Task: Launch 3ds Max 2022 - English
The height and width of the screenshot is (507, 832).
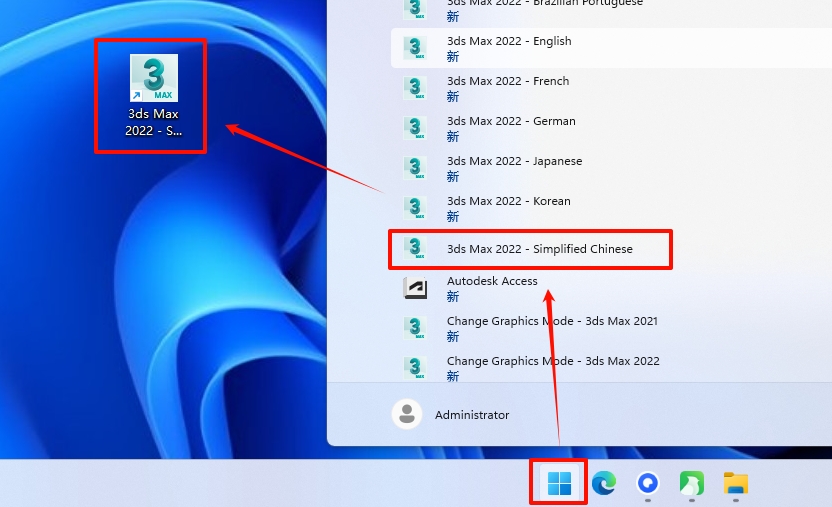Action: tap(509, 41)
